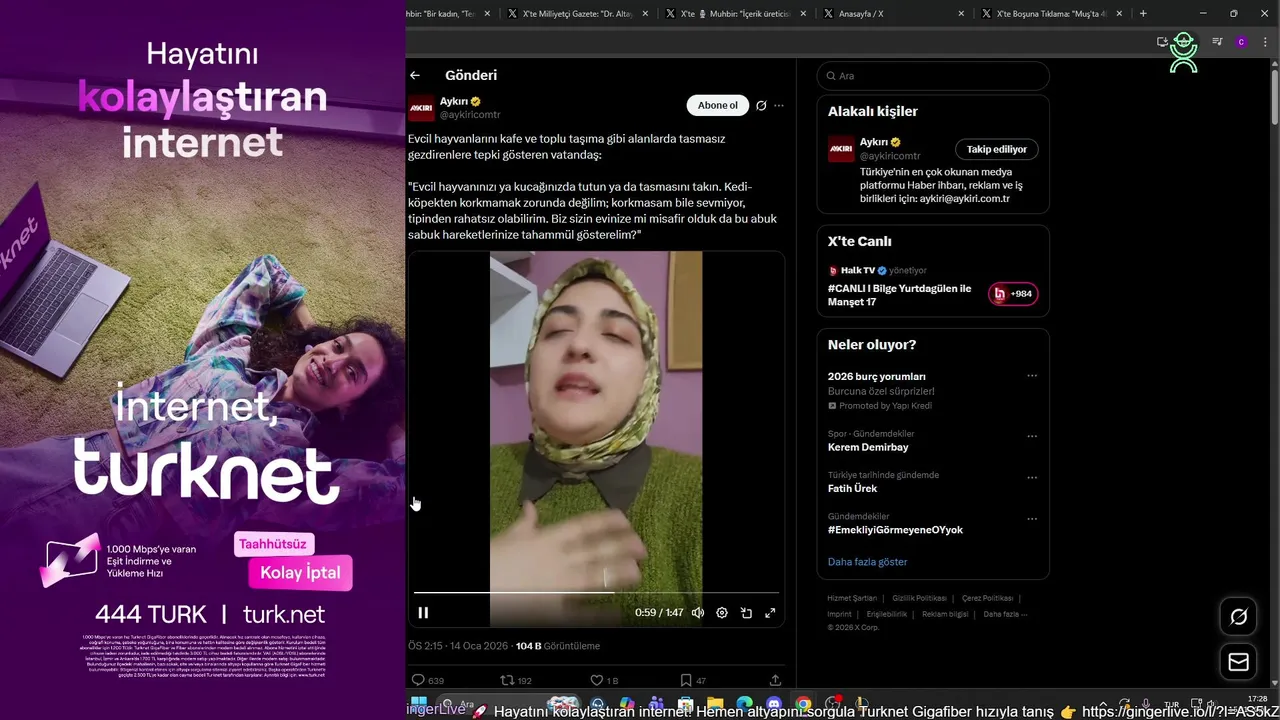Open the media control toolbar icon
The image size is (1280, 720).
1217,42
